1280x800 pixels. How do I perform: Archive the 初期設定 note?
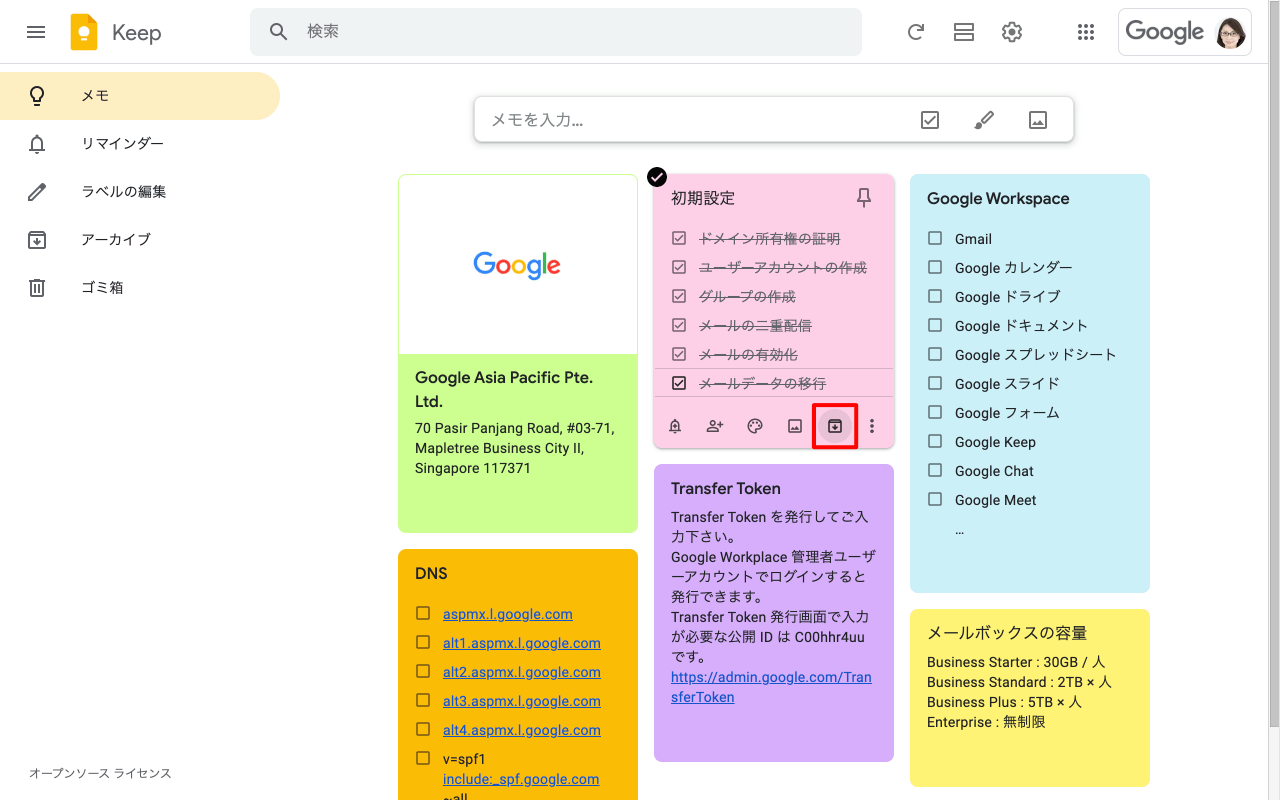point(835,426)
